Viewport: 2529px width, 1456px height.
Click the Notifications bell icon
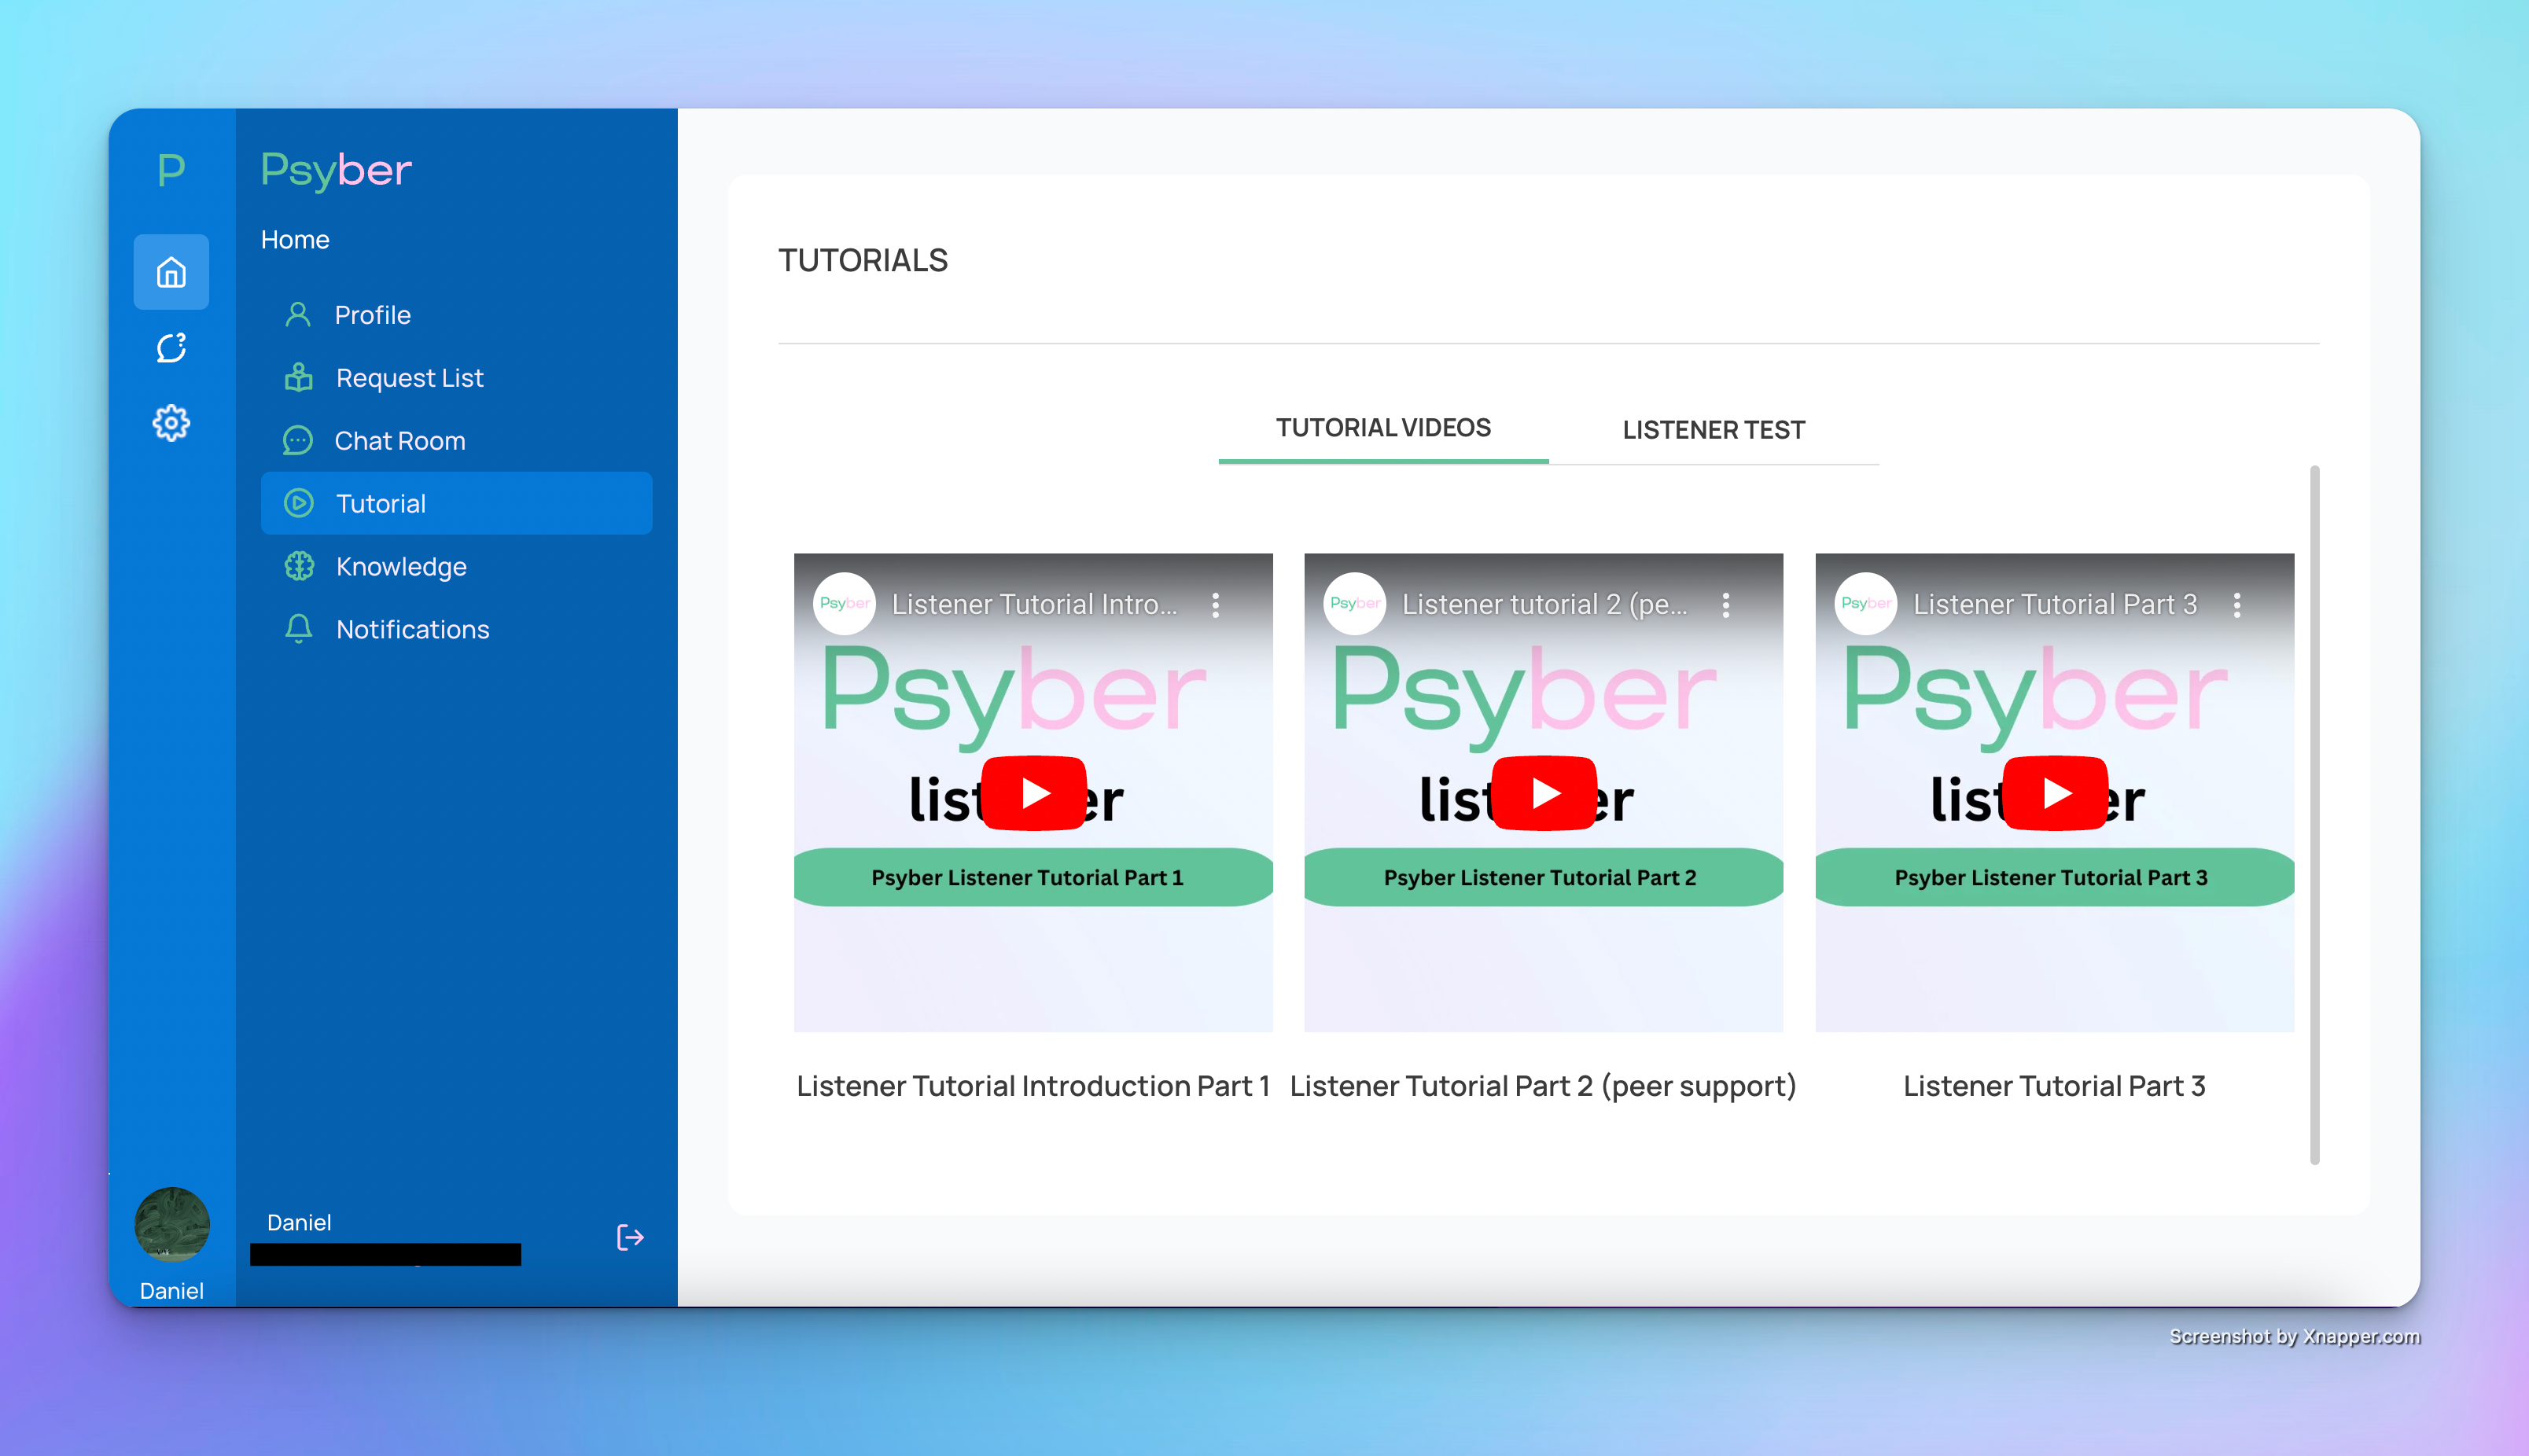pyautogui.click(x=298, y=629)
